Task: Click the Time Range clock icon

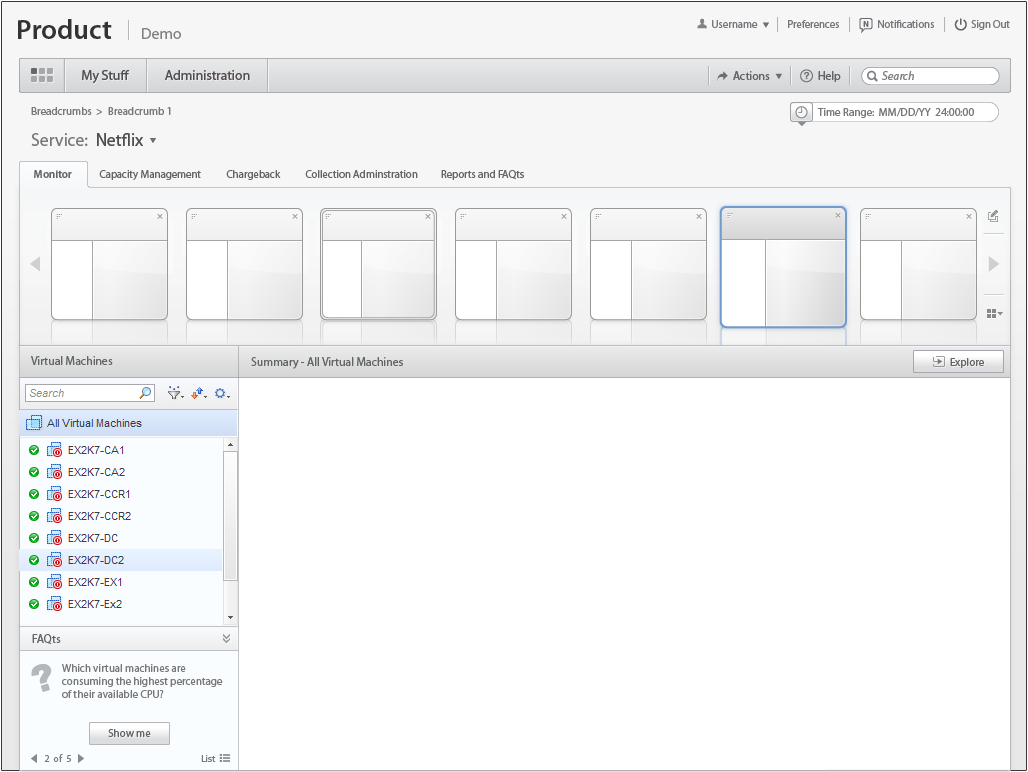Action: point(801,112)
